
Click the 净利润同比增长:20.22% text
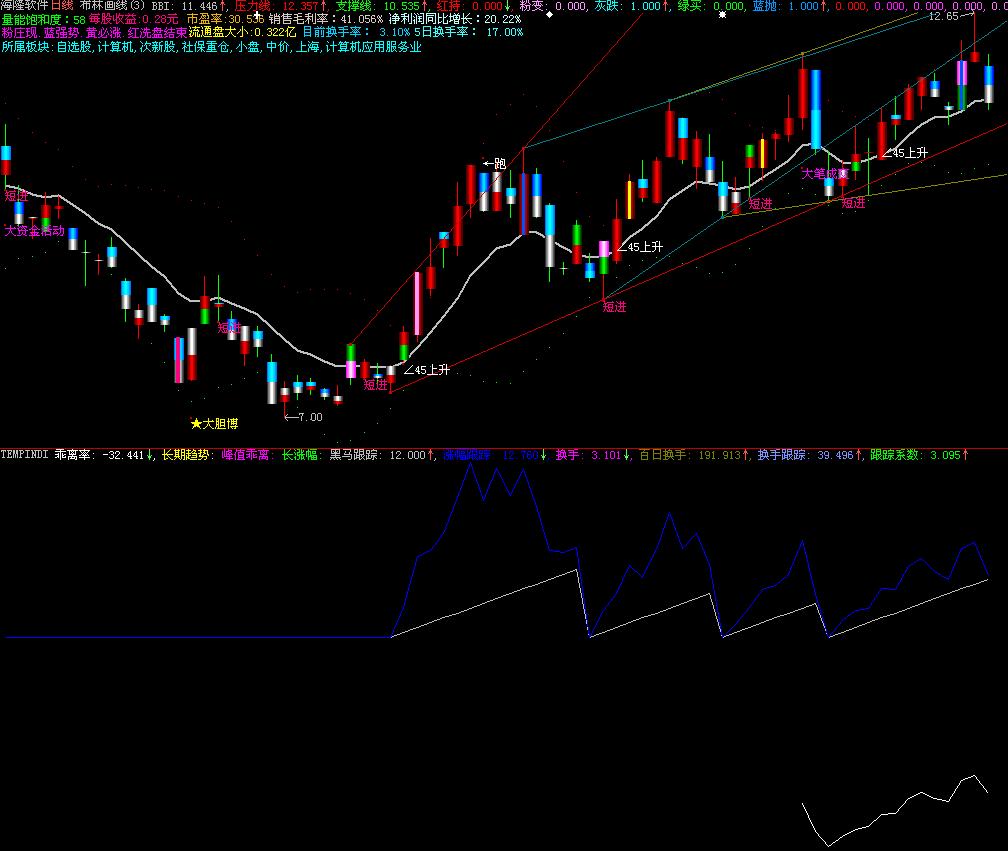(x=455, y=19)
